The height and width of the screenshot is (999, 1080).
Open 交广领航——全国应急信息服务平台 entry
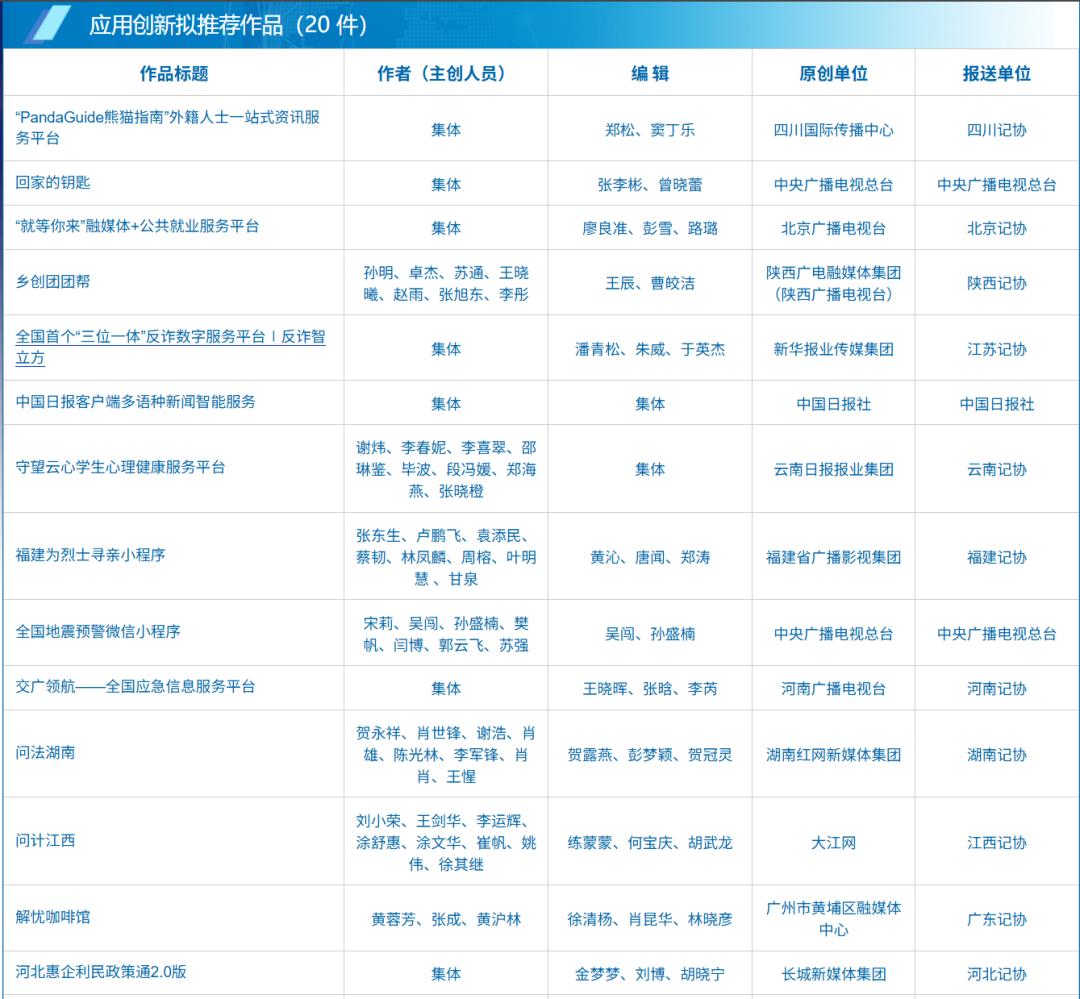point(136,686)
